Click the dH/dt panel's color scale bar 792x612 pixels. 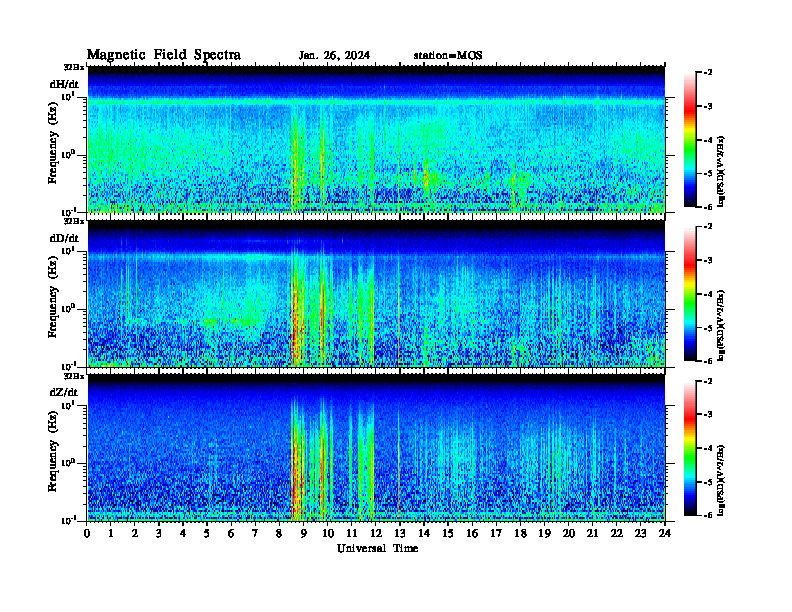pyautogui.click(x=690, y=140)
